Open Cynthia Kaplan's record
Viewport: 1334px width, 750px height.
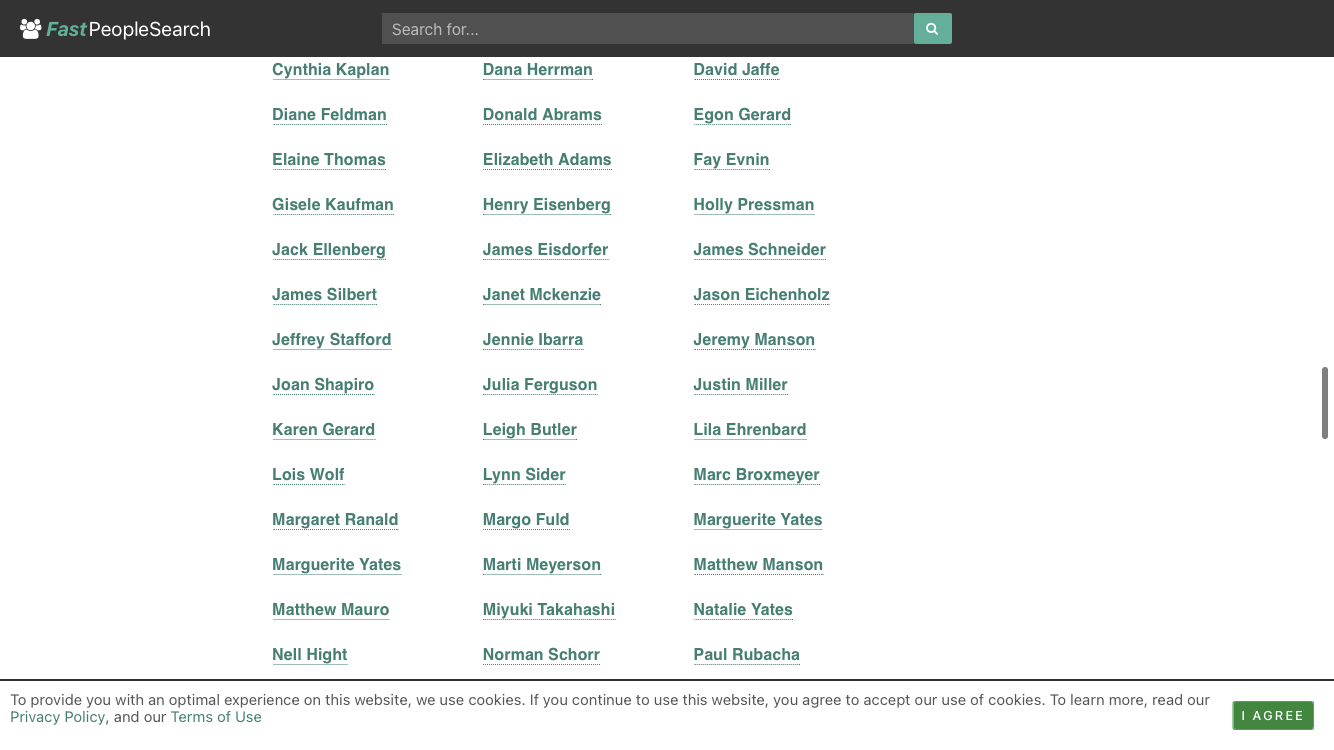331,69
